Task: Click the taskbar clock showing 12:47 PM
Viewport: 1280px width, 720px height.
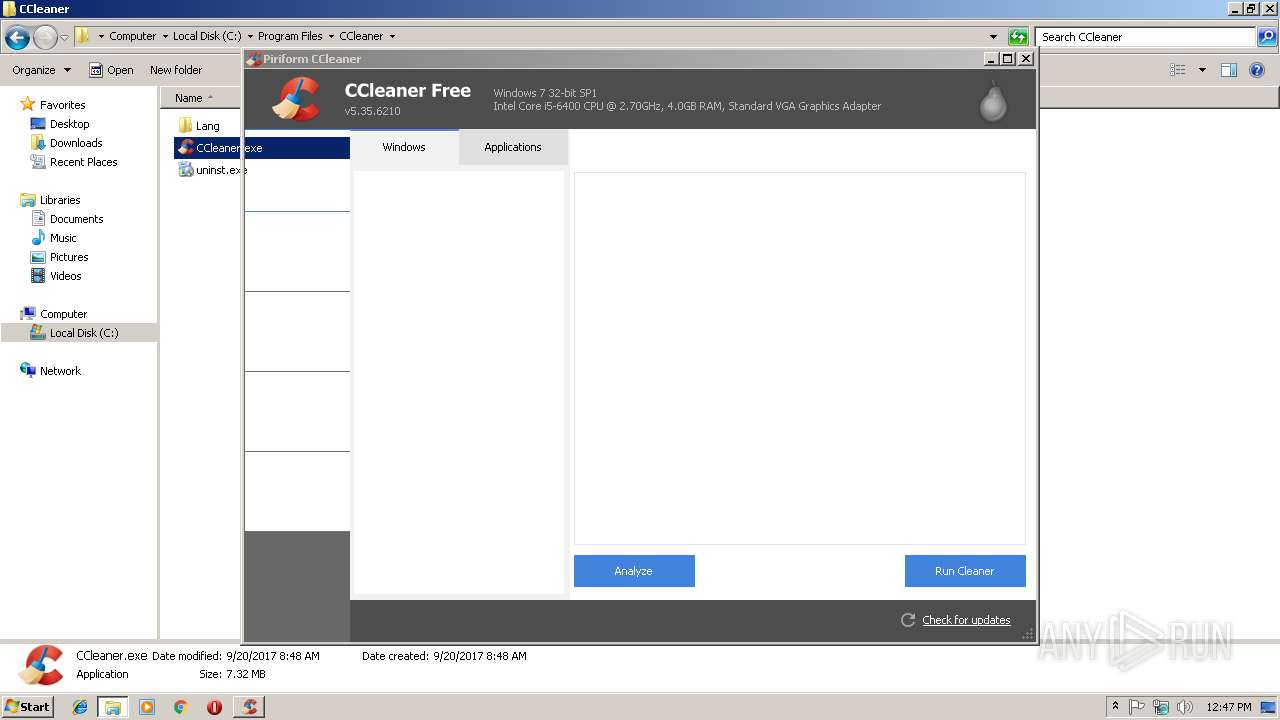Action: (x=1229, y=707)
